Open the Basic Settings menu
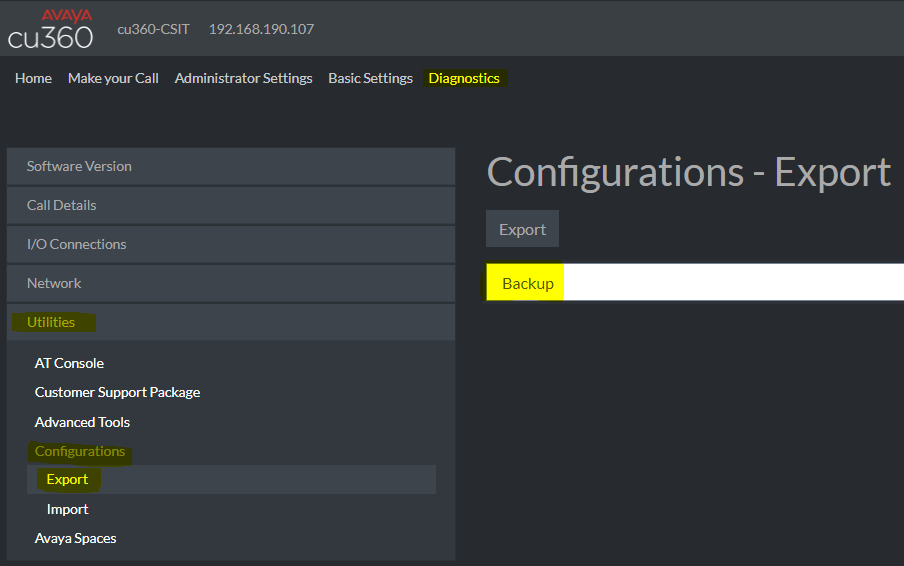 [370, 78]
